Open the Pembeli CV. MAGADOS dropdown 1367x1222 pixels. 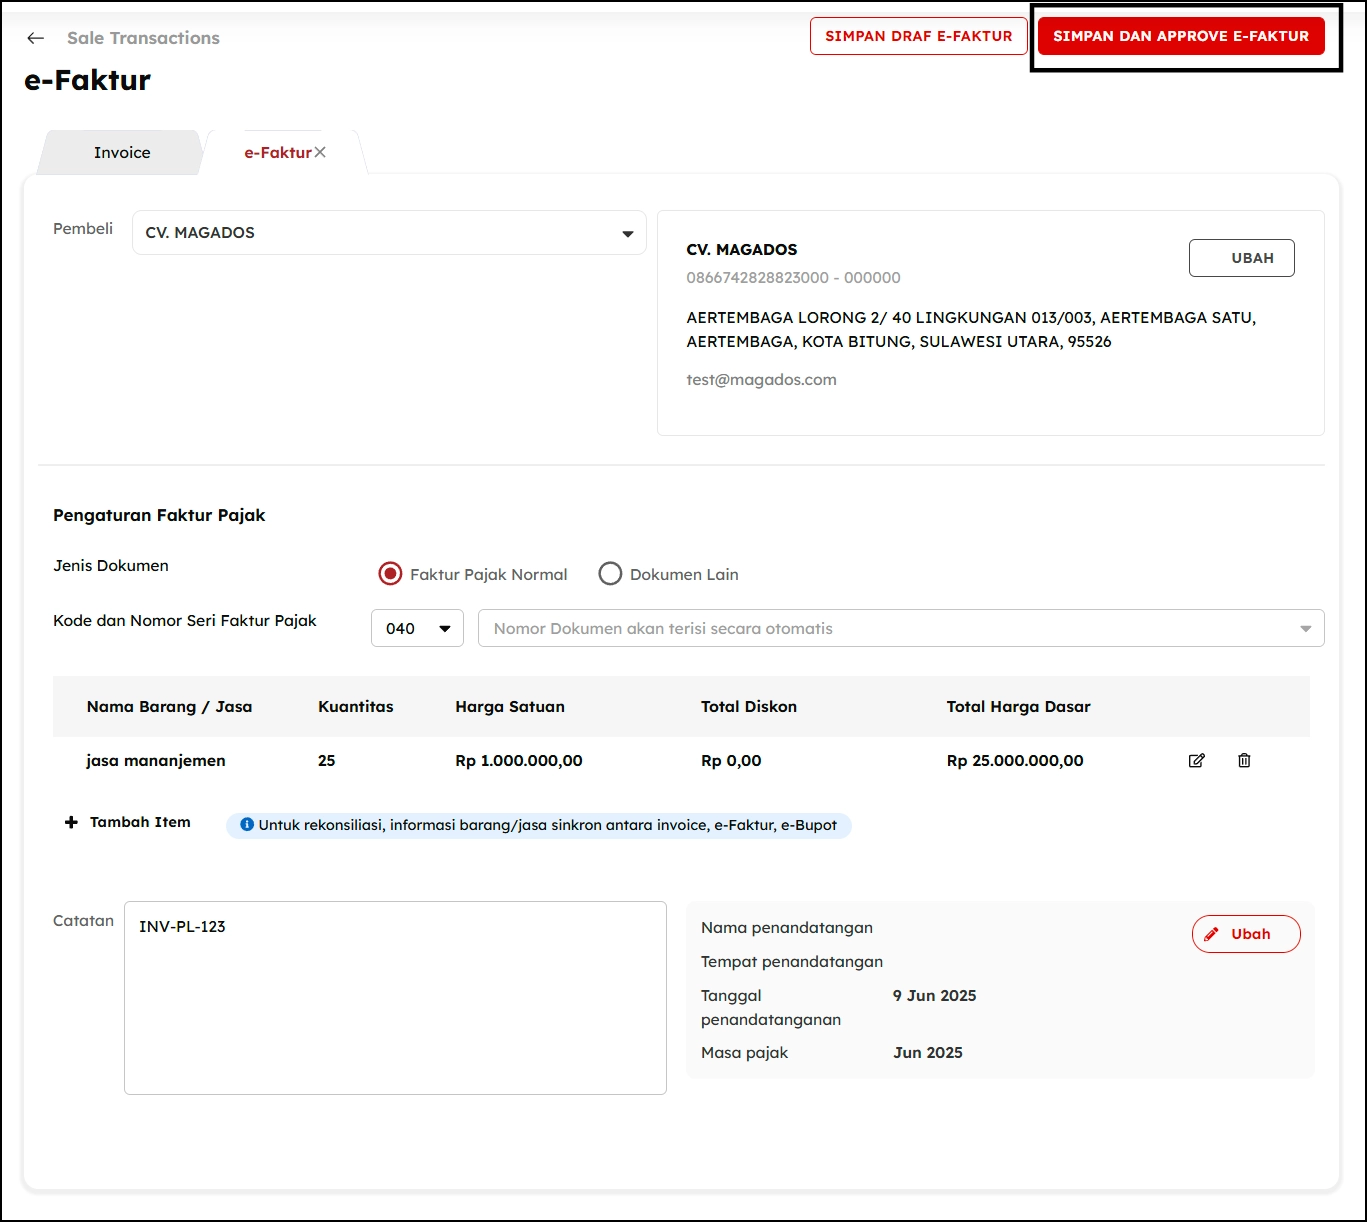(389, 233)
